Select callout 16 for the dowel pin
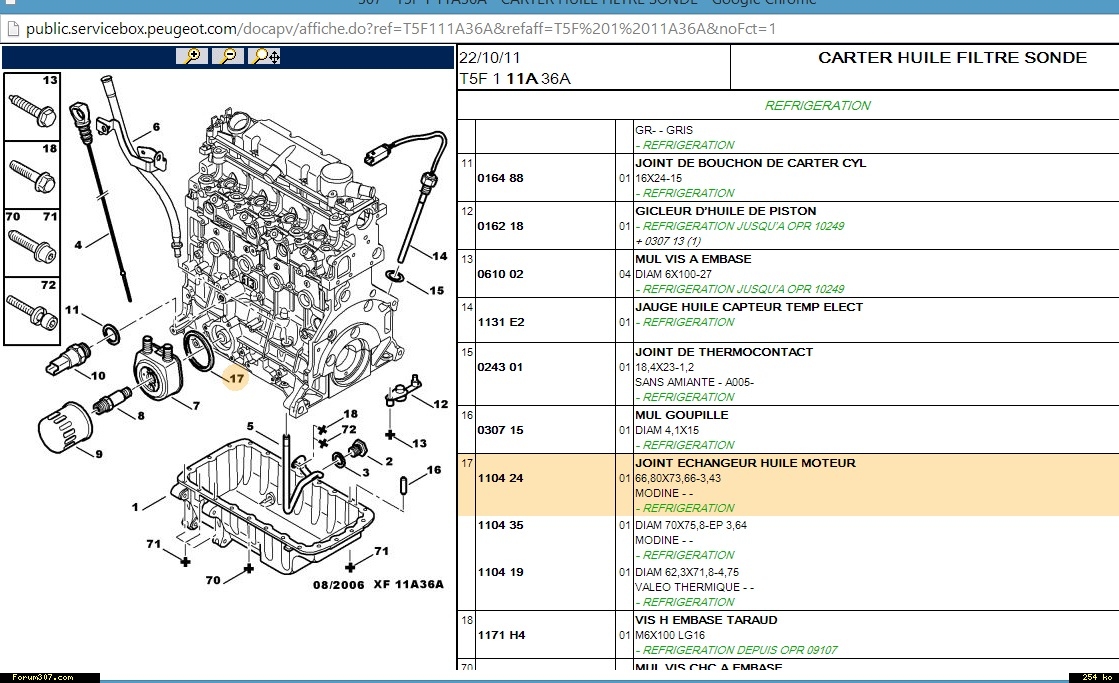The image size is (1119, 683). point(434,470)
